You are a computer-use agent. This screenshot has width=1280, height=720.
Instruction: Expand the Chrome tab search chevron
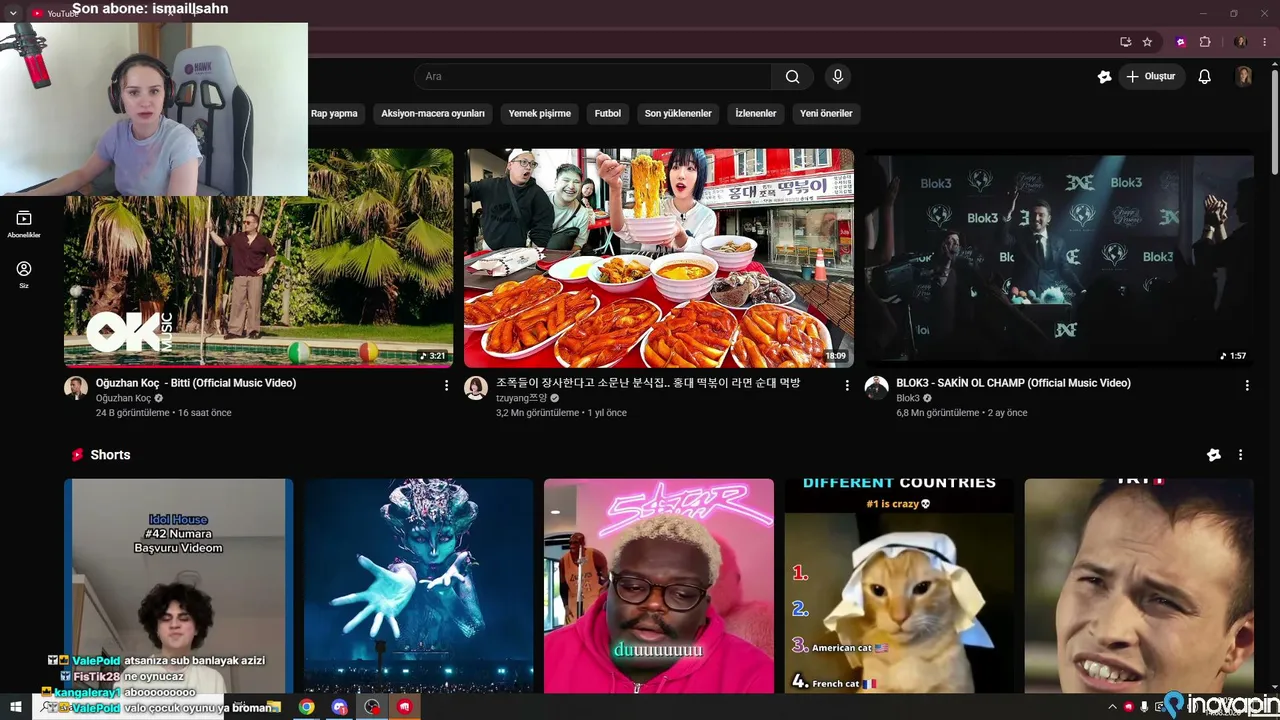(x=13, y=13)
